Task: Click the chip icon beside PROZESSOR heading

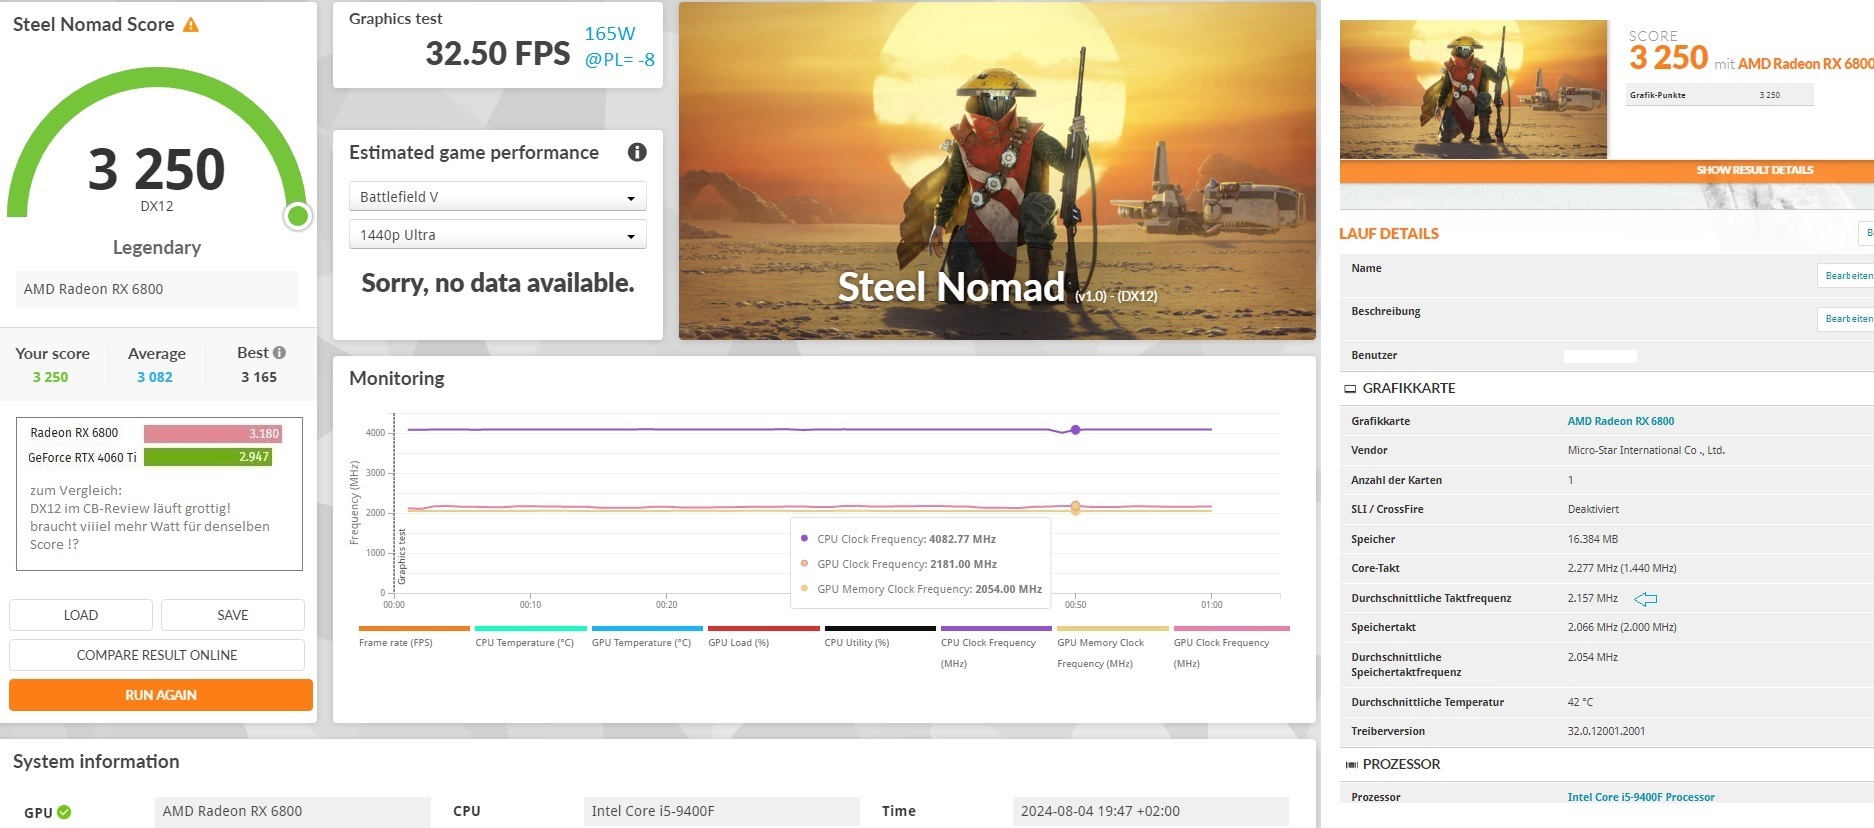Action: click(1351, 764)
